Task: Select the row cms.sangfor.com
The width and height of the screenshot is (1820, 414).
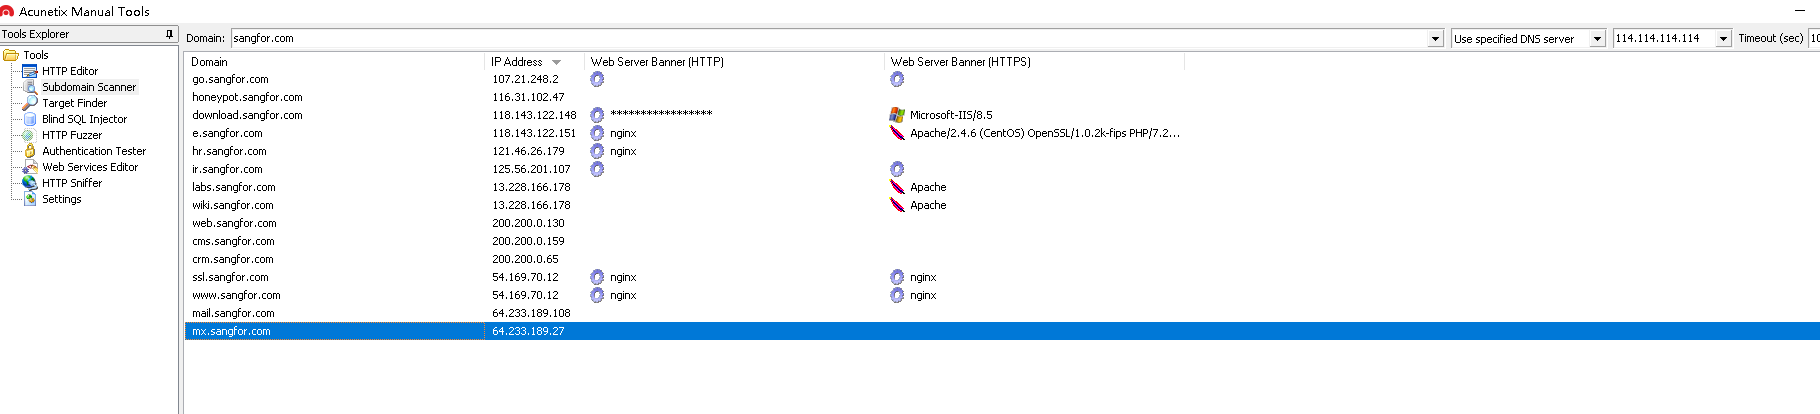Action: pyautogui.click(x=1002, y=241)
